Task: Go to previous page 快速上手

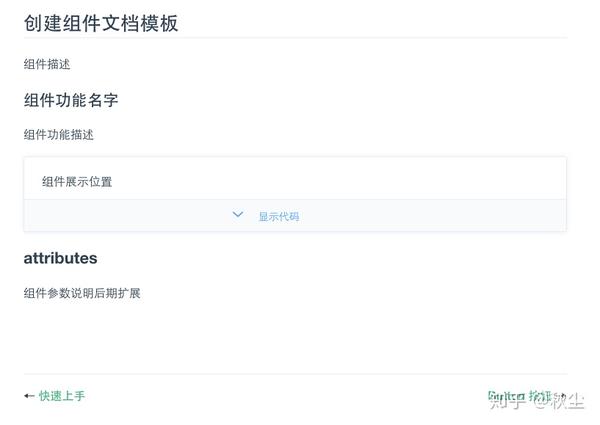Action: click(62, 396)
